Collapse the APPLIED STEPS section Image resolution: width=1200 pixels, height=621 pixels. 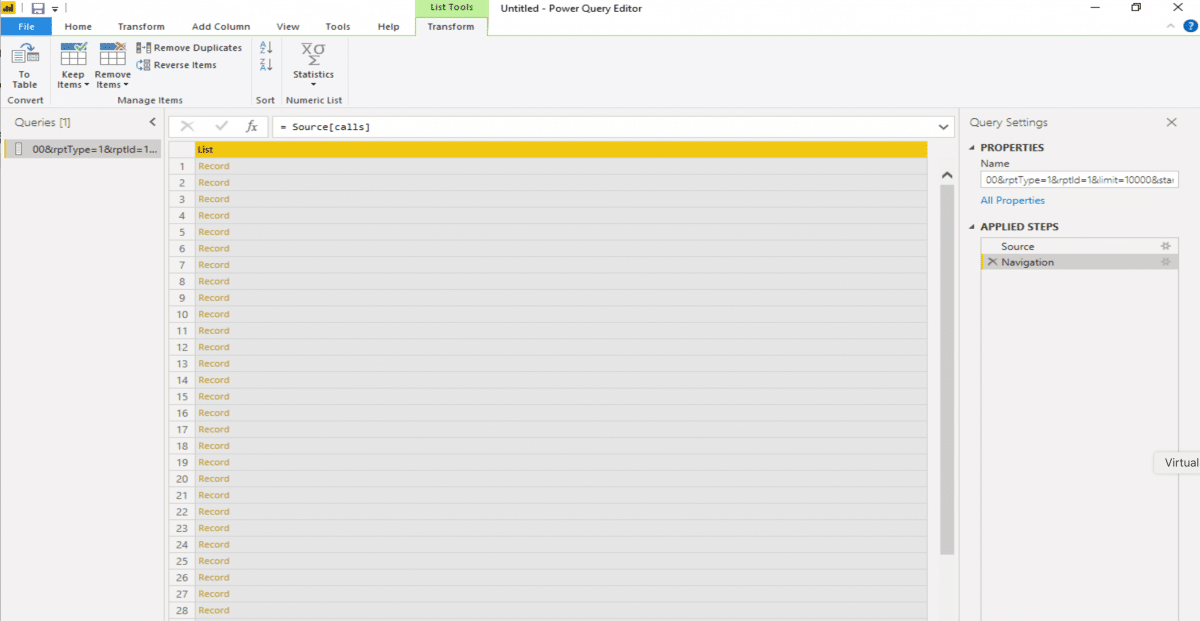[x=972, y=227]
